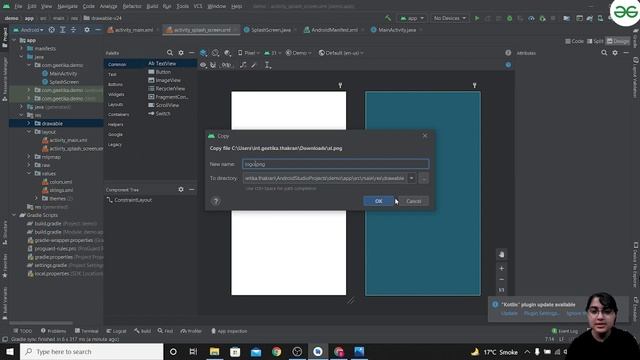Switch to Split view mode
Screen dimensions: 640x360
coord(596,41)
